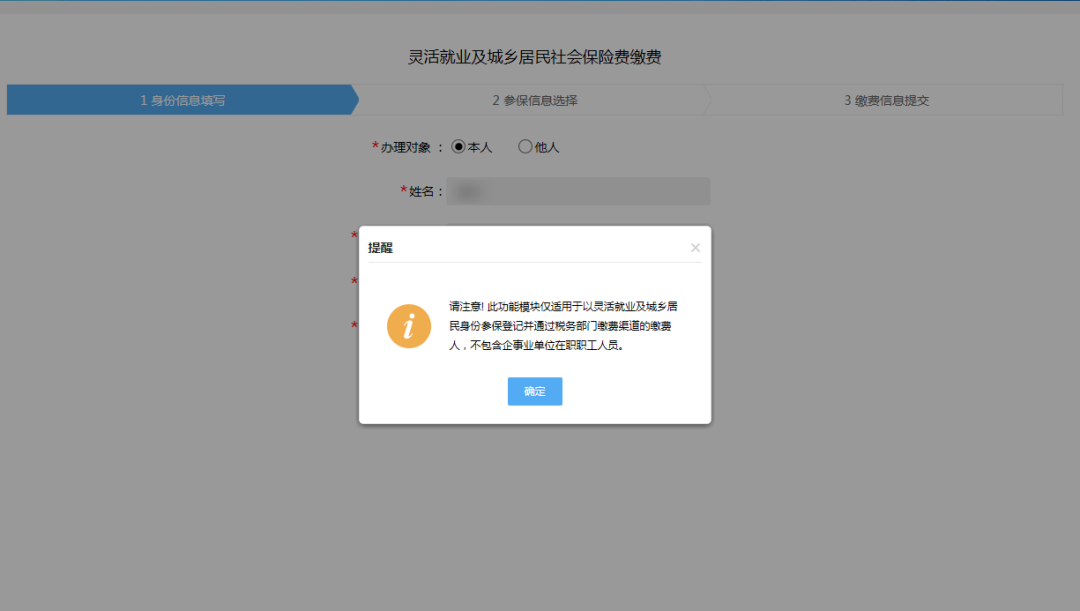
Task: Click the page title 灵活就业及城乡居民社会保险费缴费
Action: coord(539,57)
